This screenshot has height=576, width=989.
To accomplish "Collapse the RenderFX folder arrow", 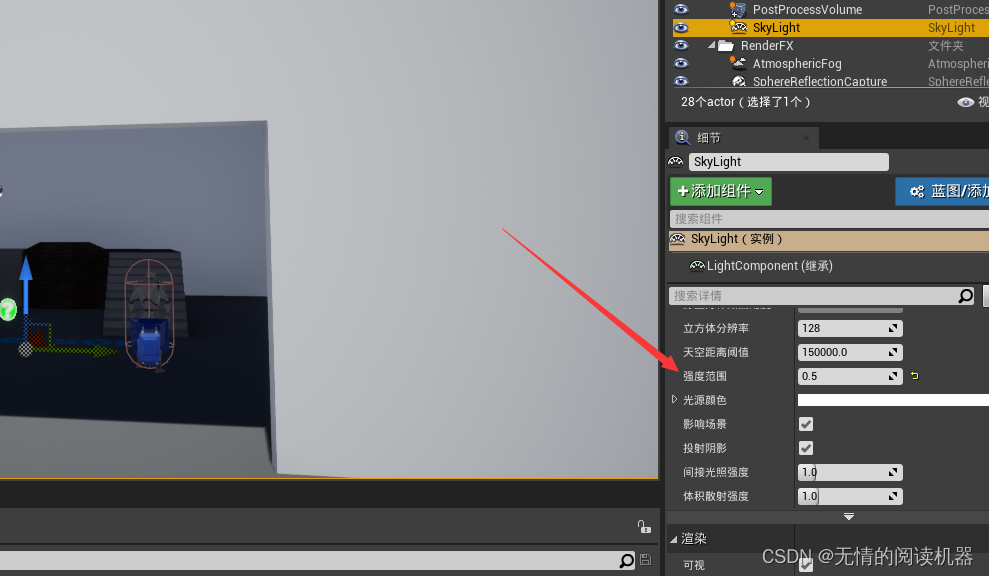I will point(712,45).
